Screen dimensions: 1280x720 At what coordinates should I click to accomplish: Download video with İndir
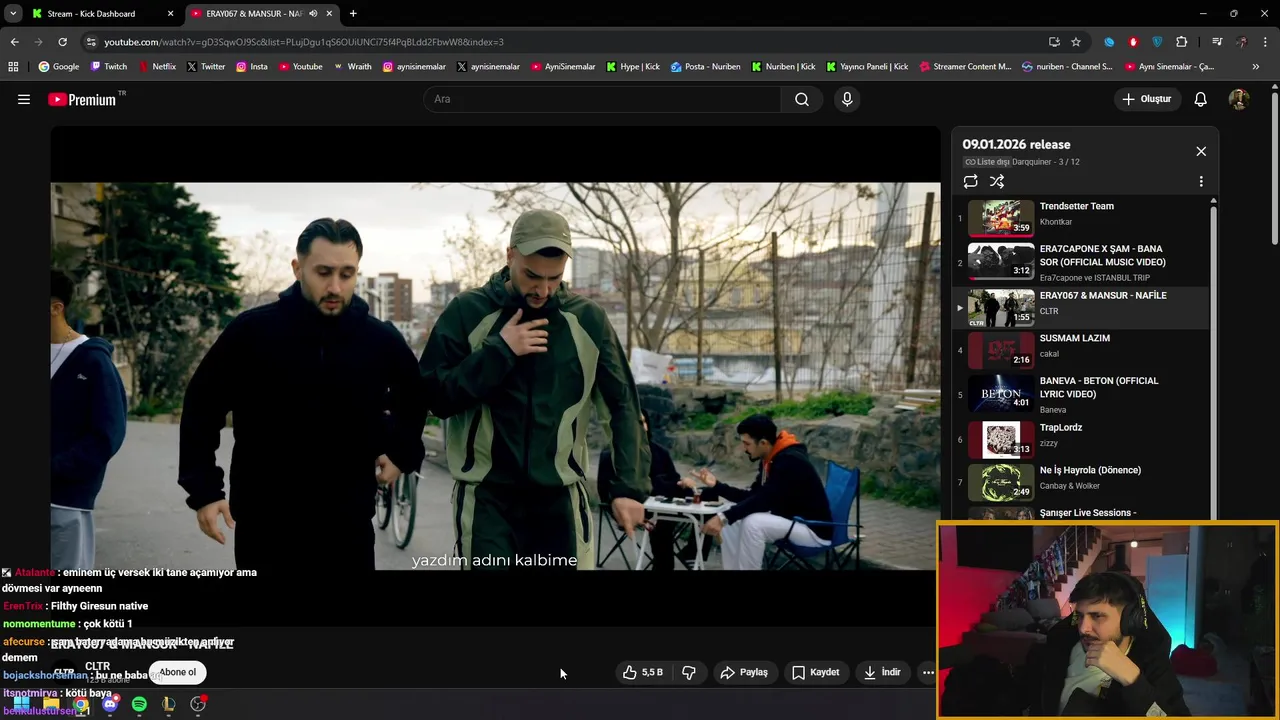tap(883, 672)
